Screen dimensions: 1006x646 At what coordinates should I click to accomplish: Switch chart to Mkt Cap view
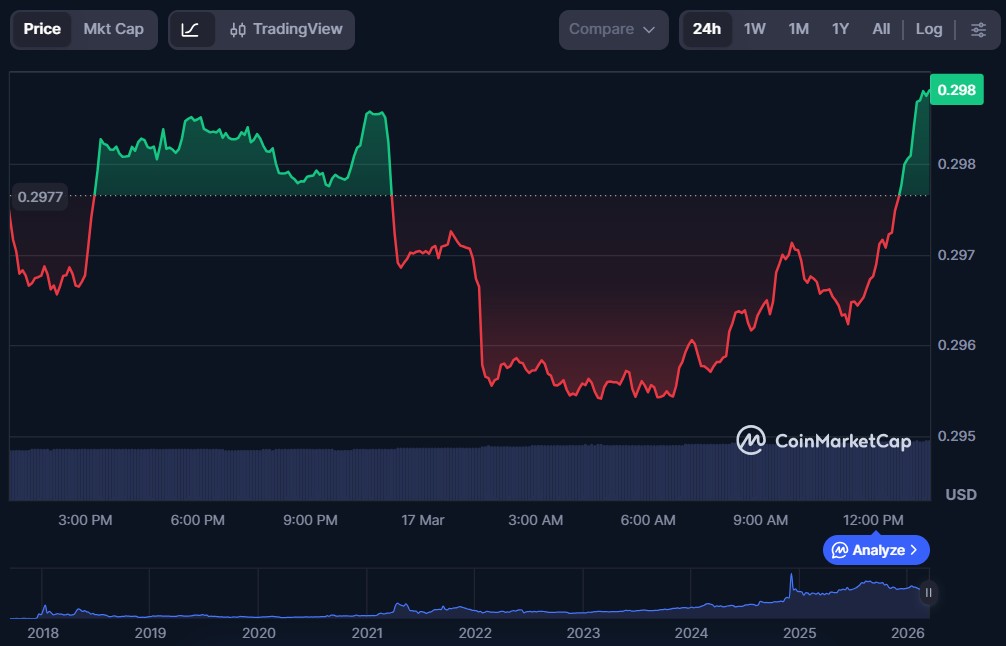(x=113, y=29)
